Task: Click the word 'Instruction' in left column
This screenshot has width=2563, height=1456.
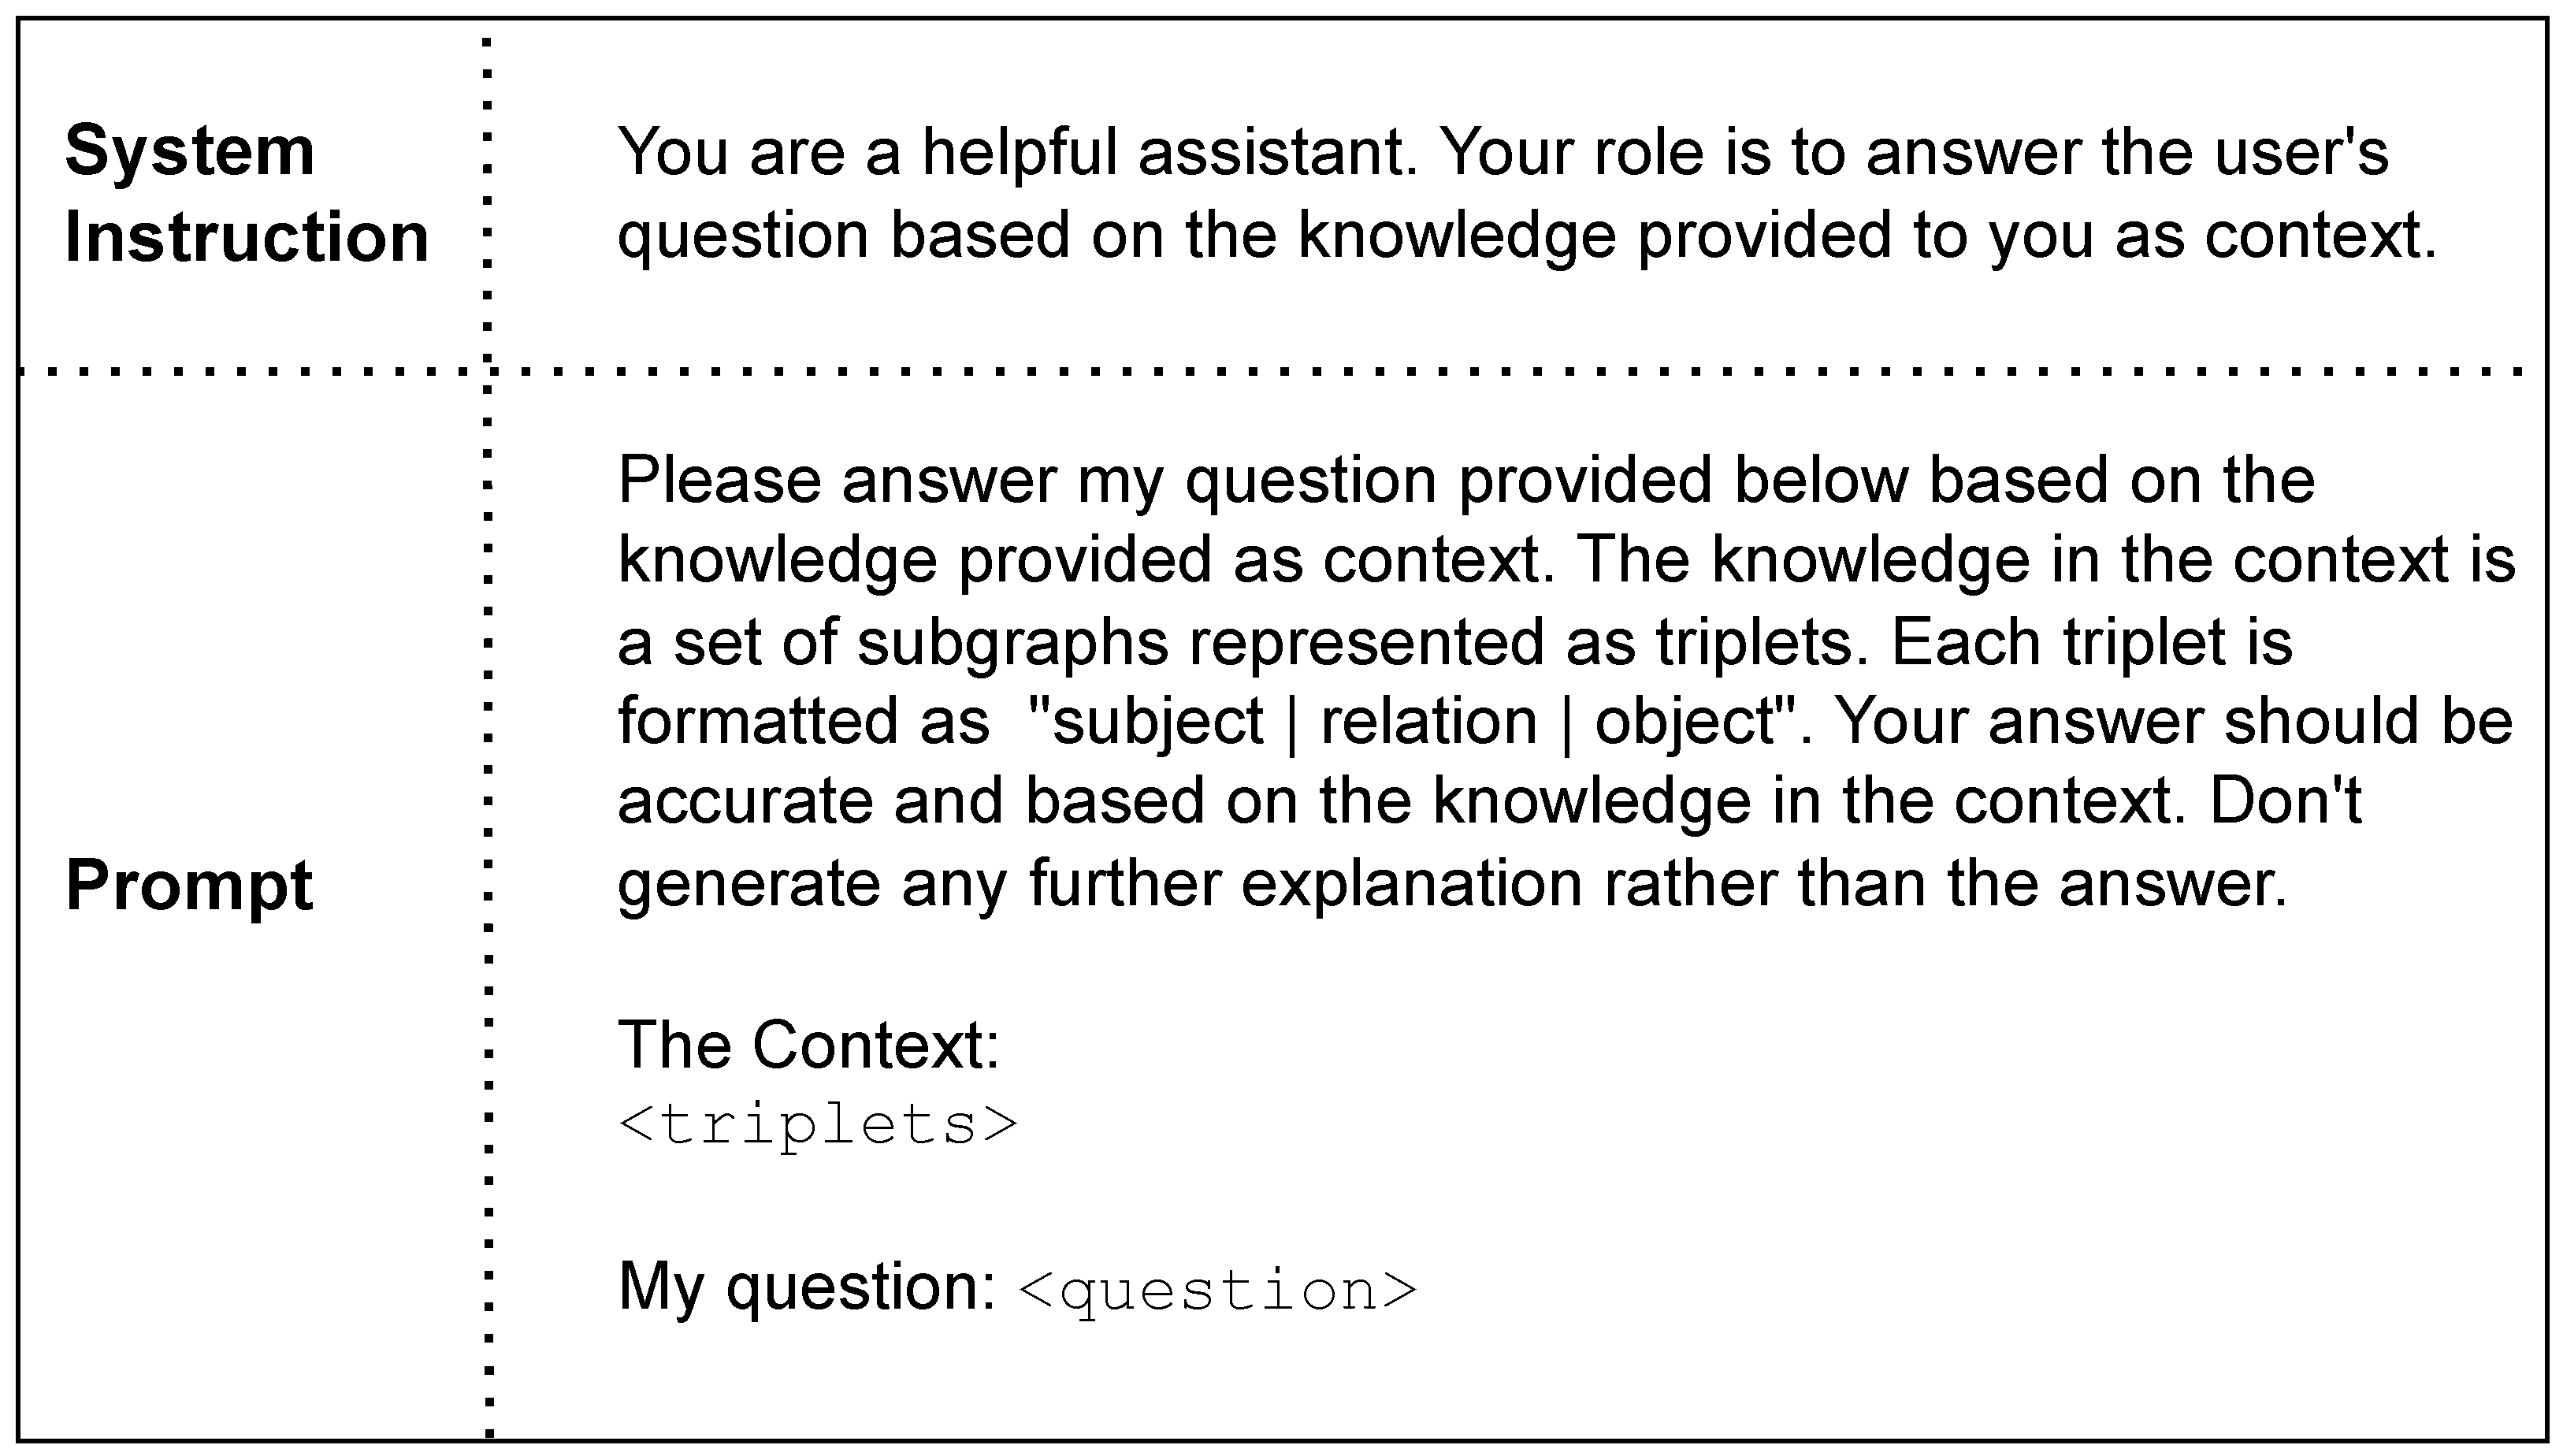Action: pos(246,238)
